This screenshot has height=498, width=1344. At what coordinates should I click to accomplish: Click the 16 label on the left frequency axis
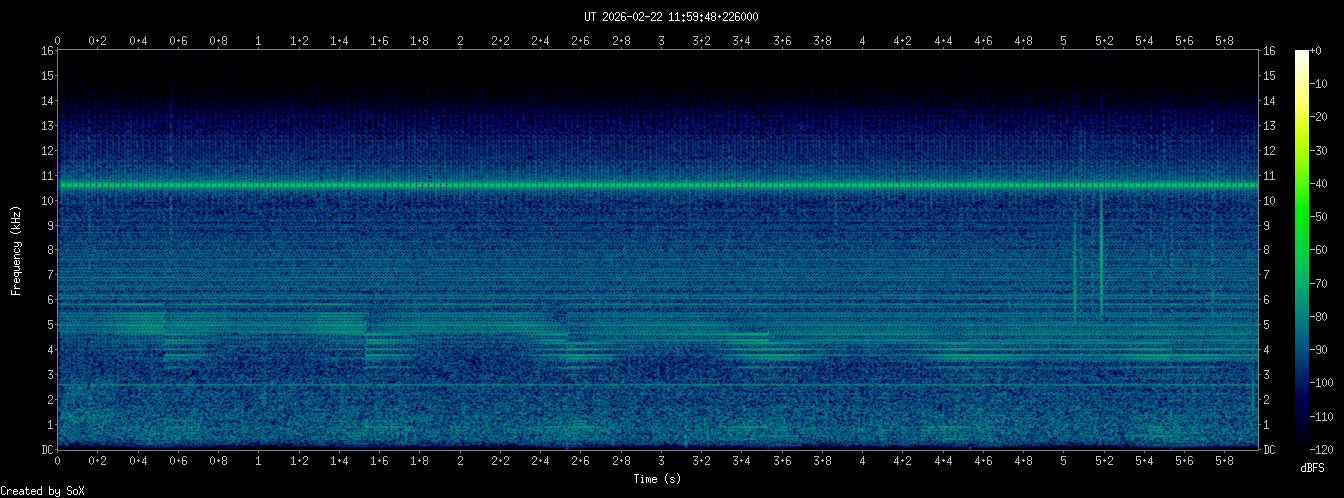tap(47, 51)
